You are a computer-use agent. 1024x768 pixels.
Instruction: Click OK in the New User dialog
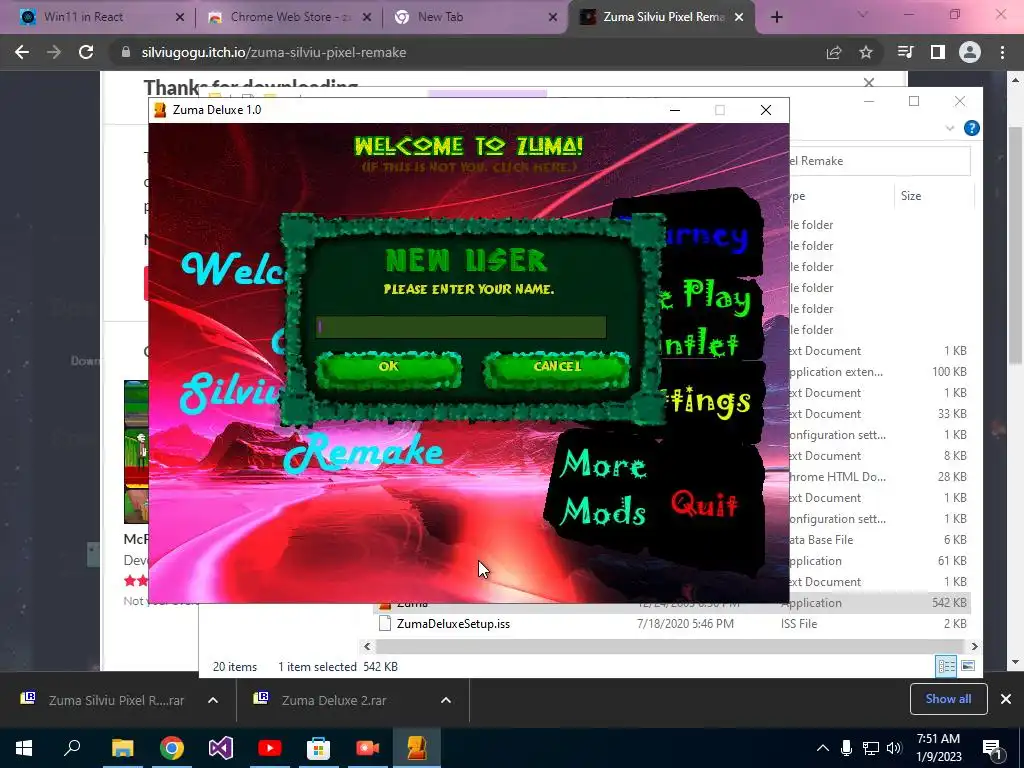point(389,368)
